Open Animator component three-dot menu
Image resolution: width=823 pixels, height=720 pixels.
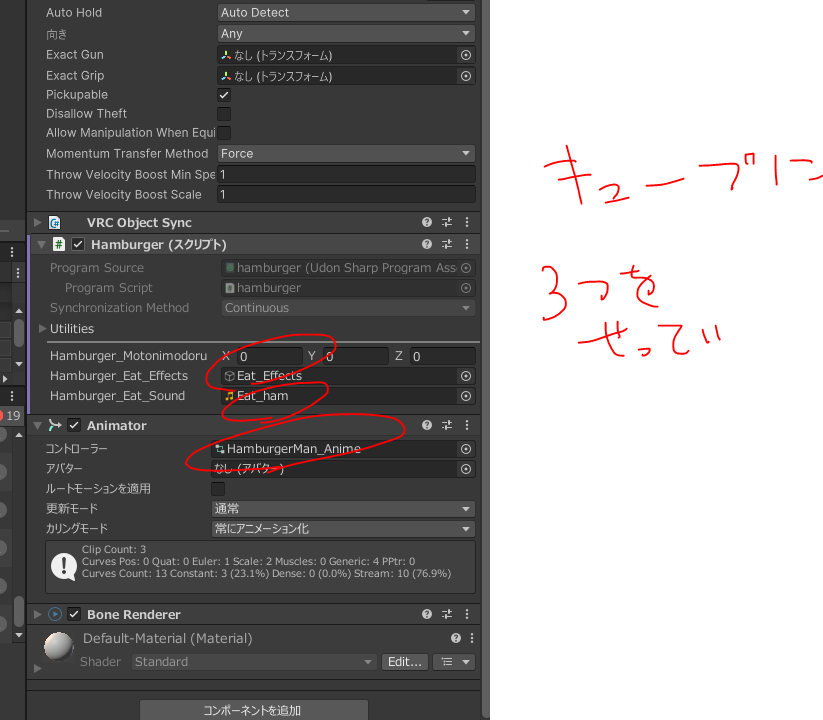[x=466, y=425]
